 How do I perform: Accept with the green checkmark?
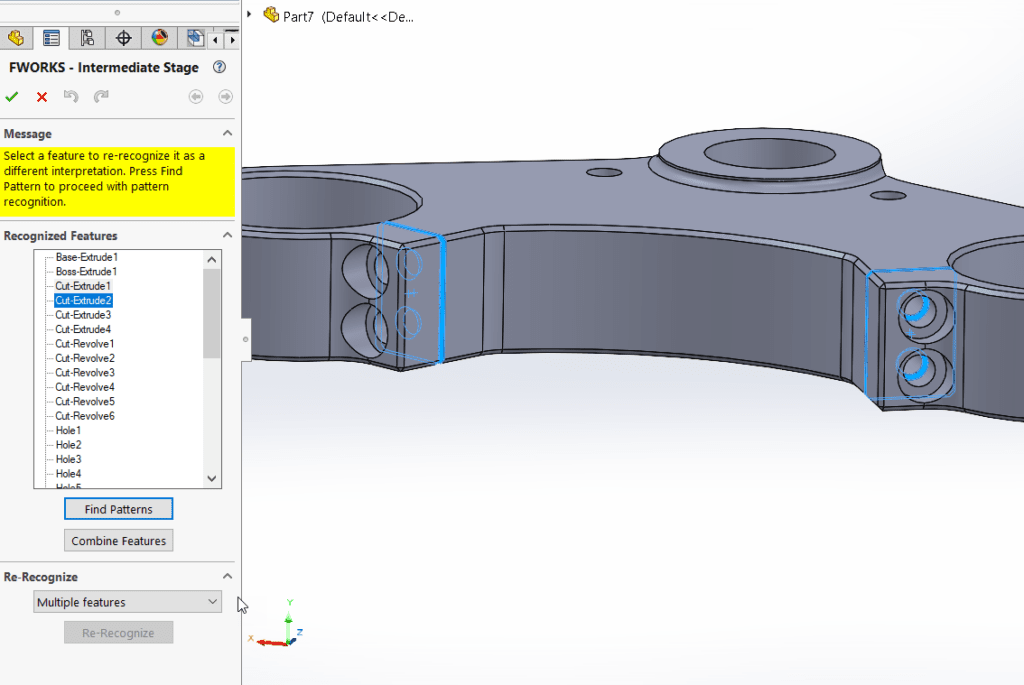(12, 97)
